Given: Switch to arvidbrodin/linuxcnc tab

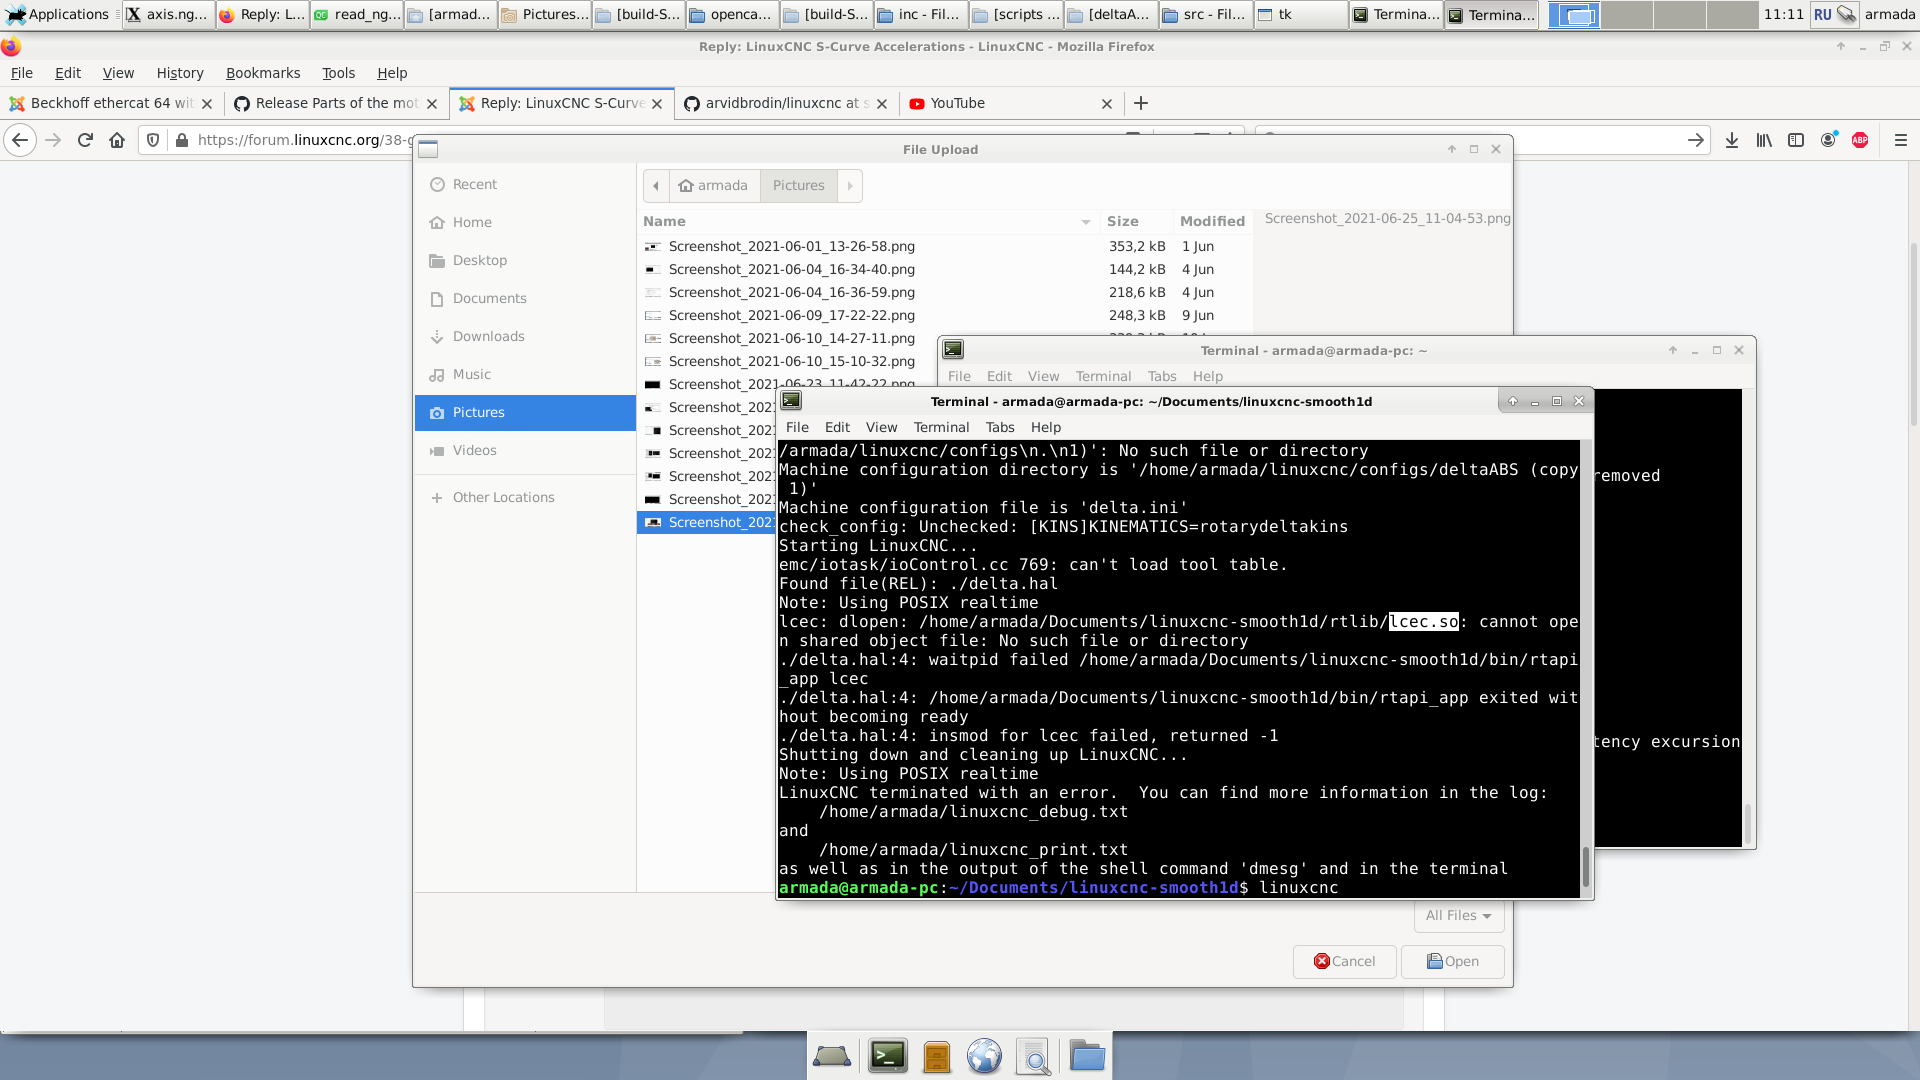Looking at the screenshot, I should pyautogui.click(x=786, y=104).
